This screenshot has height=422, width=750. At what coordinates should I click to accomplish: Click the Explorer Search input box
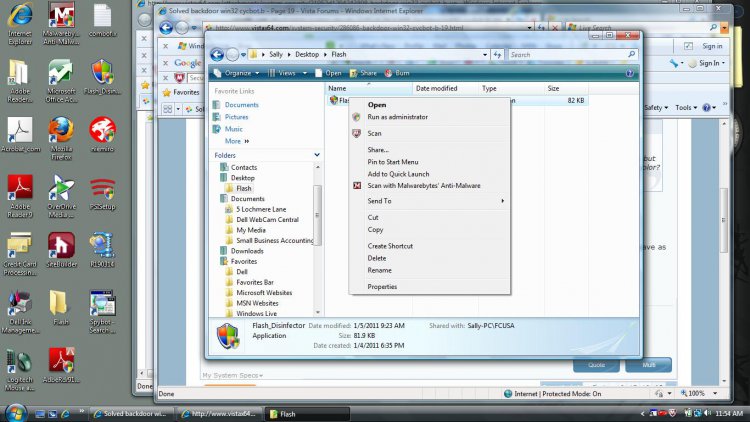click(569, 55)
